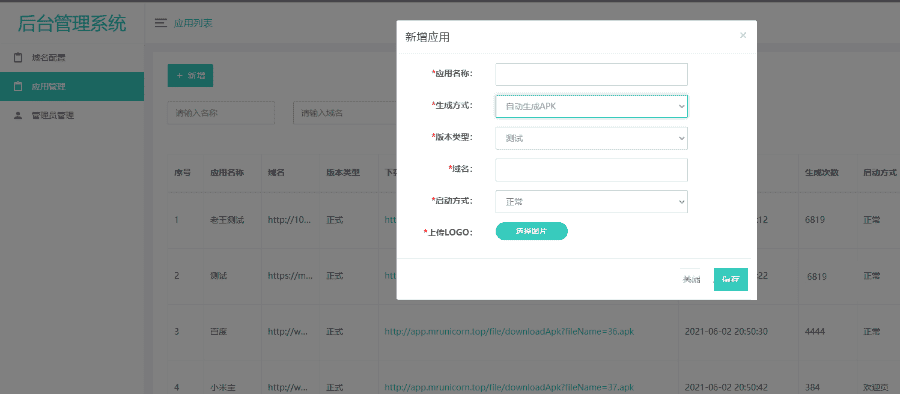Open the 生成方式 dropdown showing 自动生成APK
Screen dimensions: 900x394
click(x=591, y=106)
